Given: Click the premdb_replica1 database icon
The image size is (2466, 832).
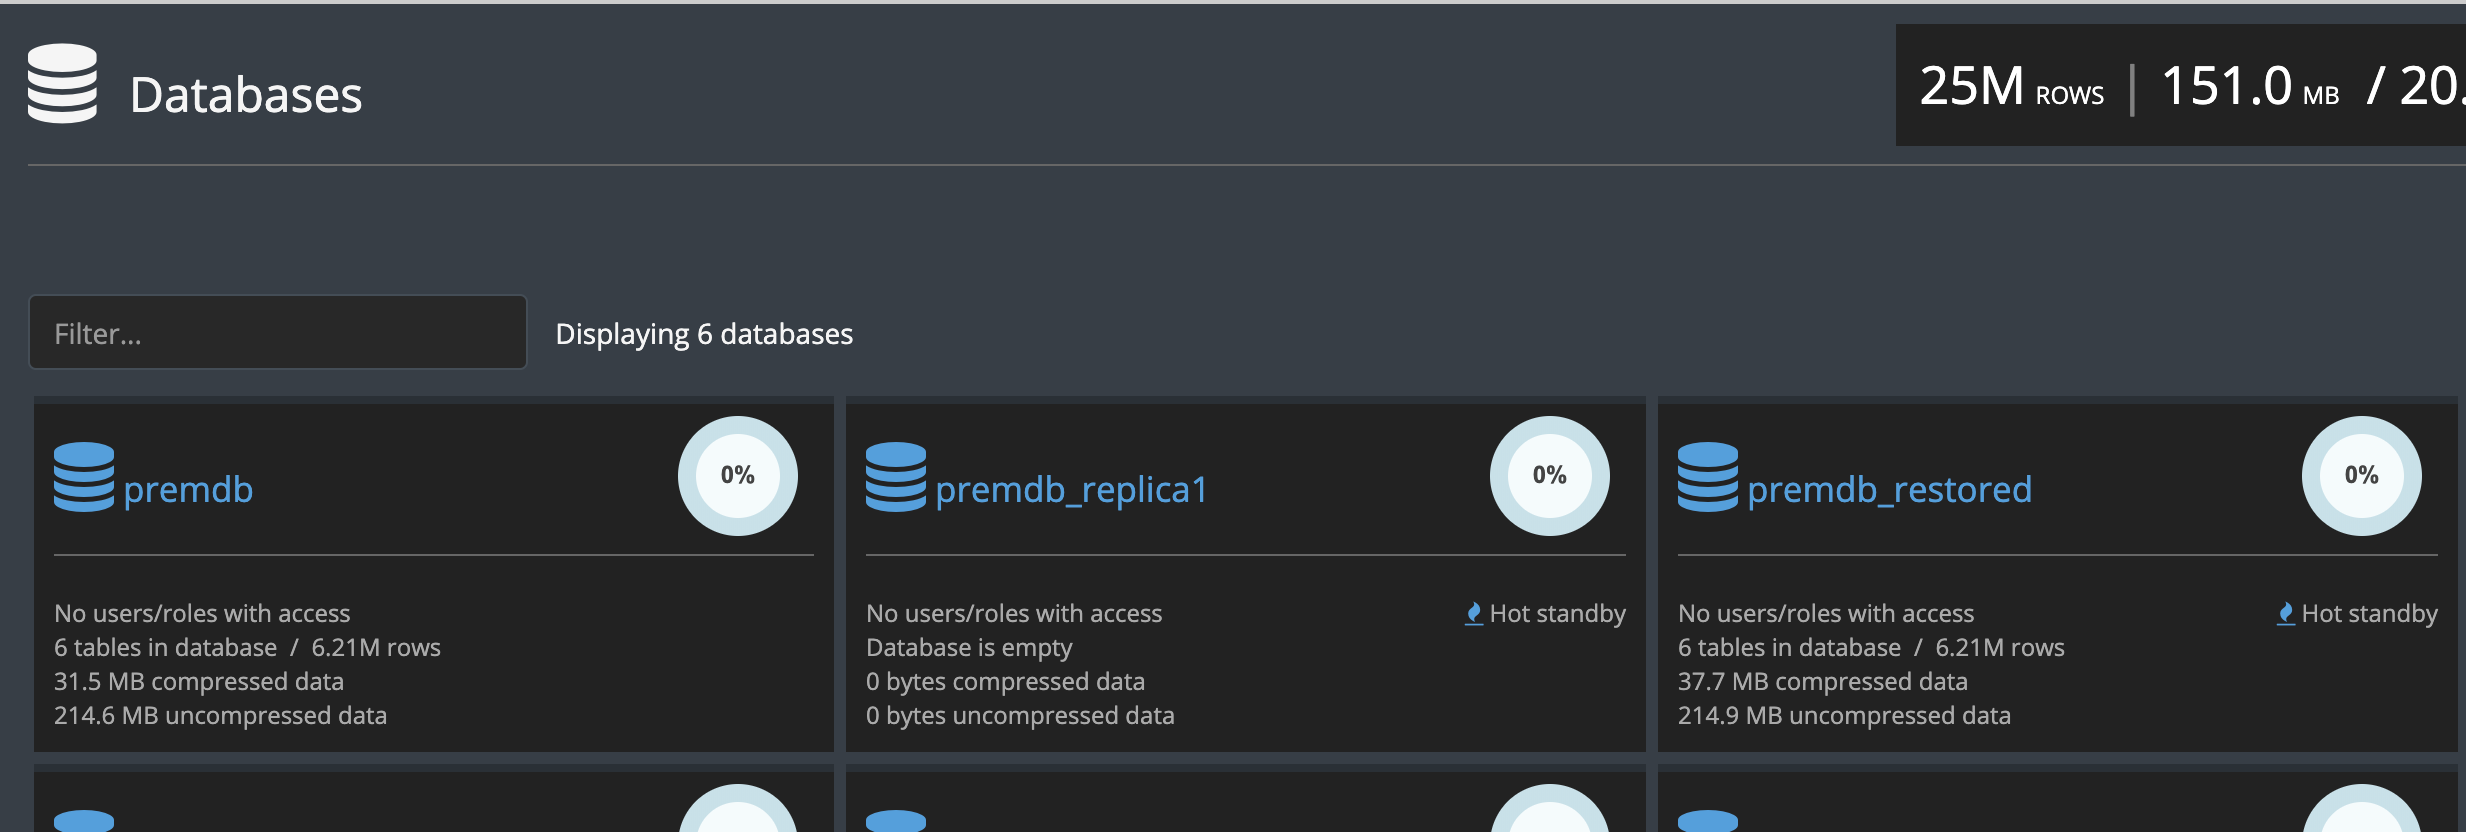Looking at the screenshot, I should click(x=896, y=477).
